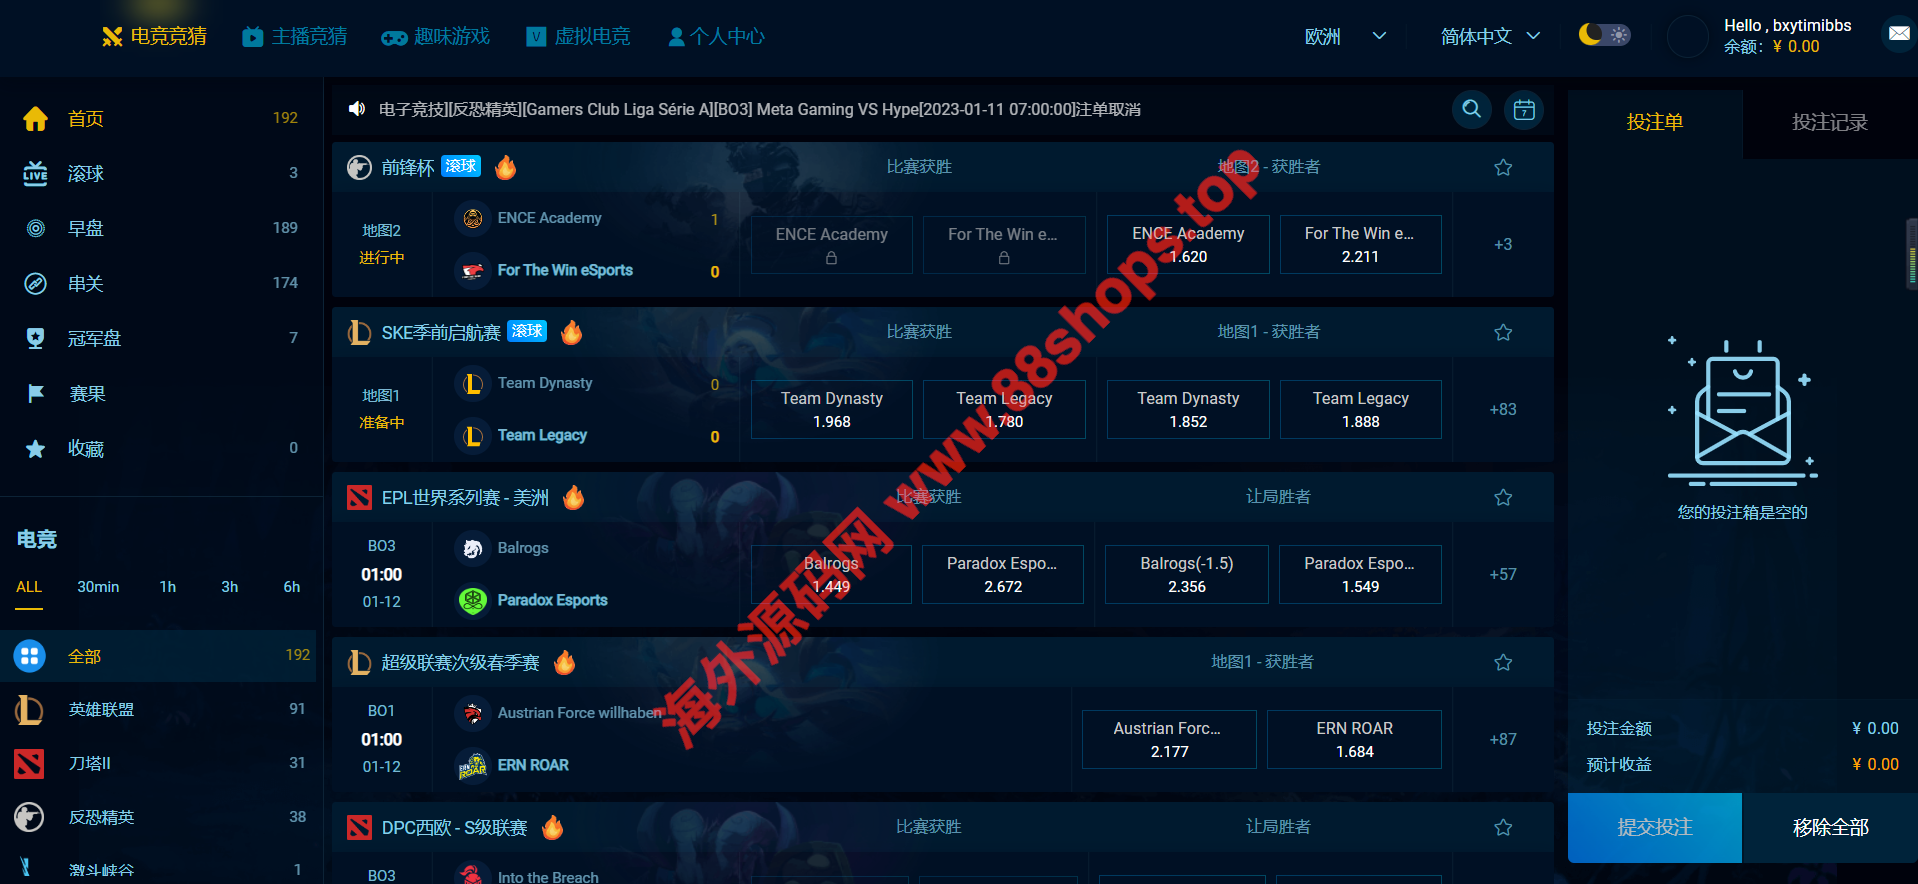1918x884 pixels.
Task: Open the calendar date picker icon
Action: click(1523, 110)
